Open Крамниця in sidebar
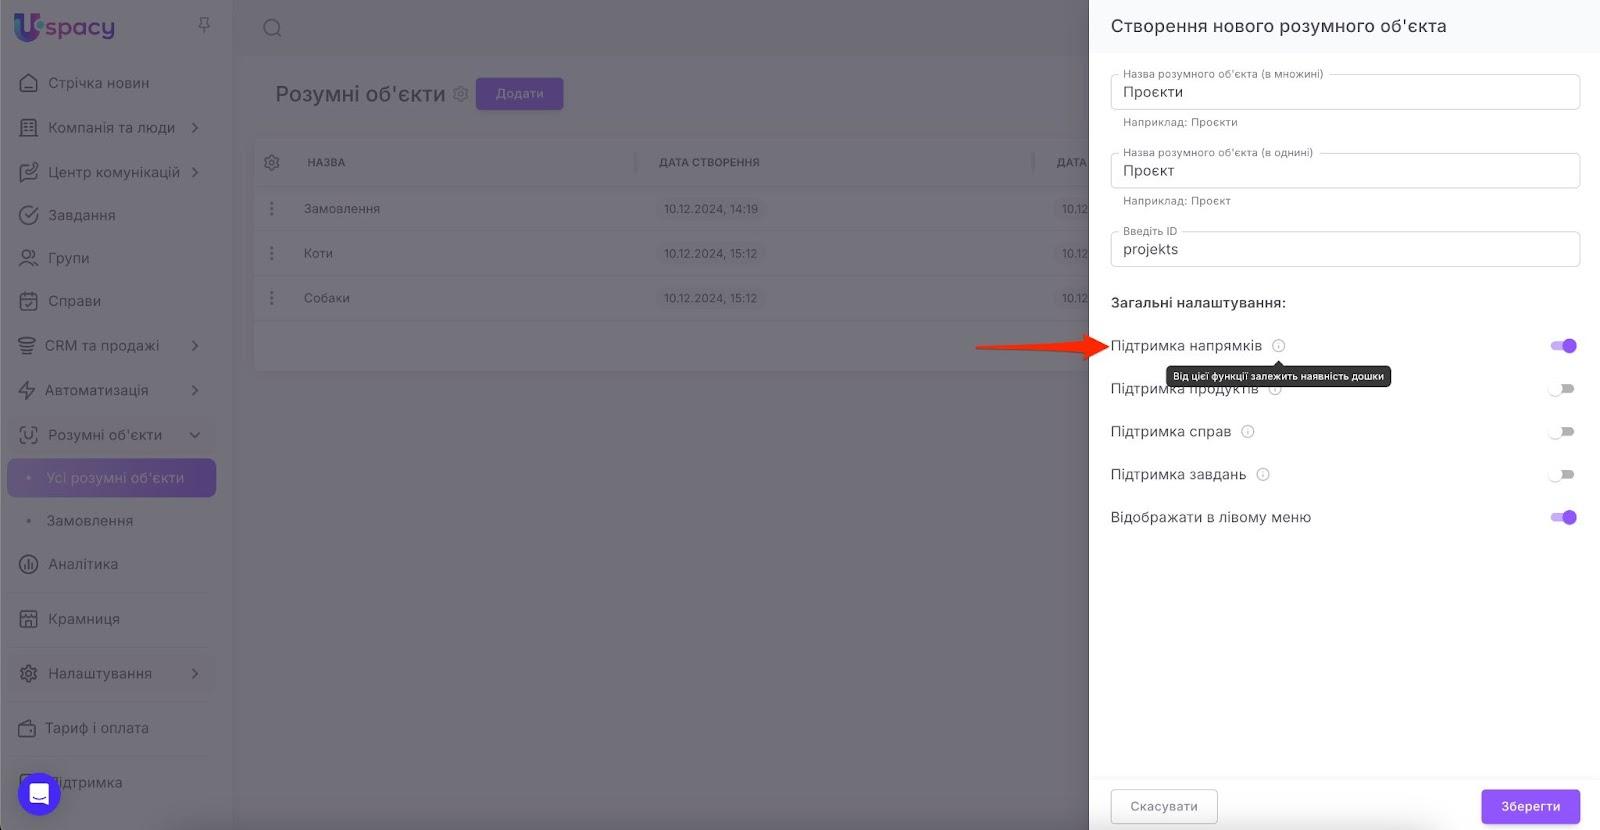 point(84,619)
